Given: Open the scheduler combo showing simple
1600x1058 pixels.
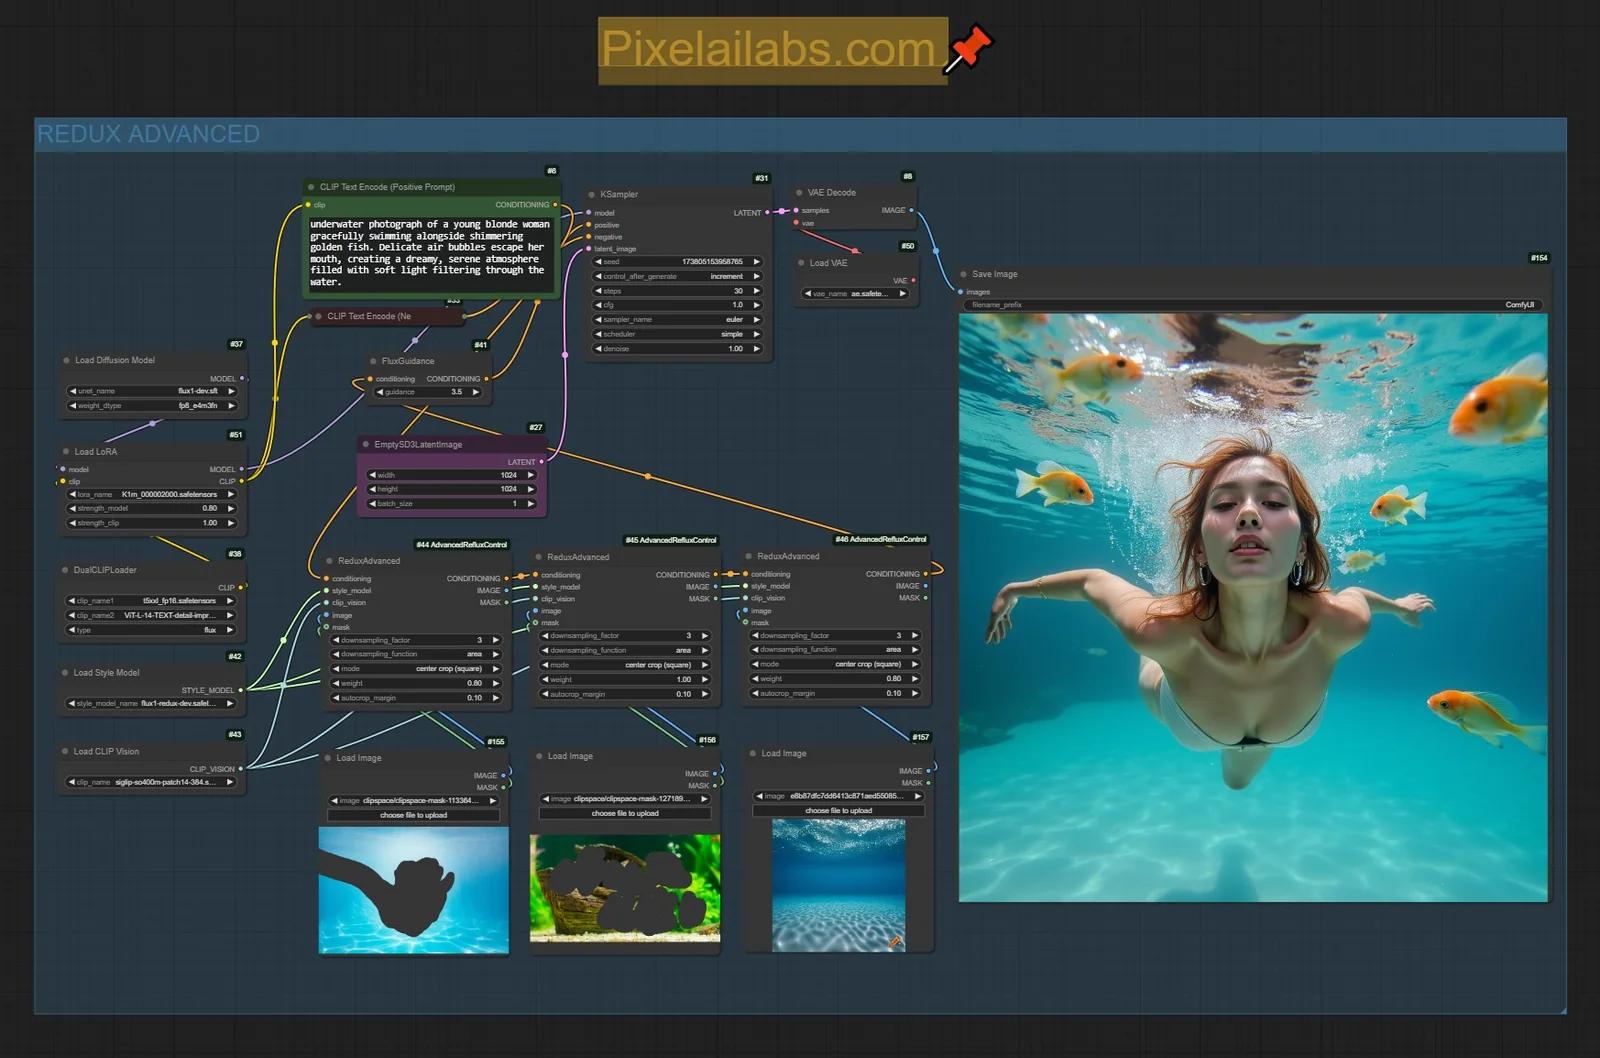Looking at the screenshot, I should [677, 334].
